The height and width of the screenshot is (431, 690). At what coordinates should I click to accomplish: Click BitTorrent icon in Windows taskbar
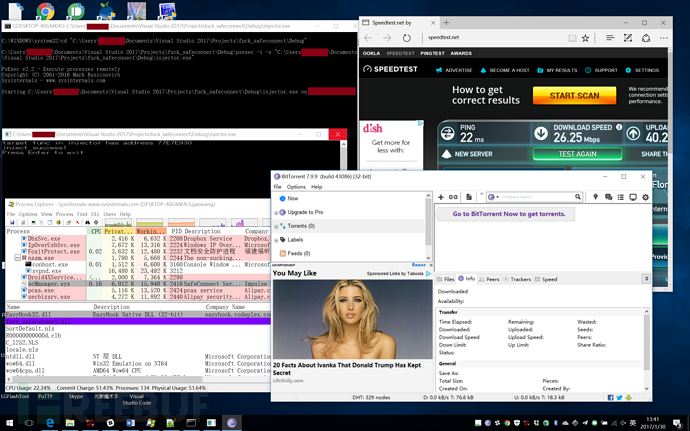(232, 423)
